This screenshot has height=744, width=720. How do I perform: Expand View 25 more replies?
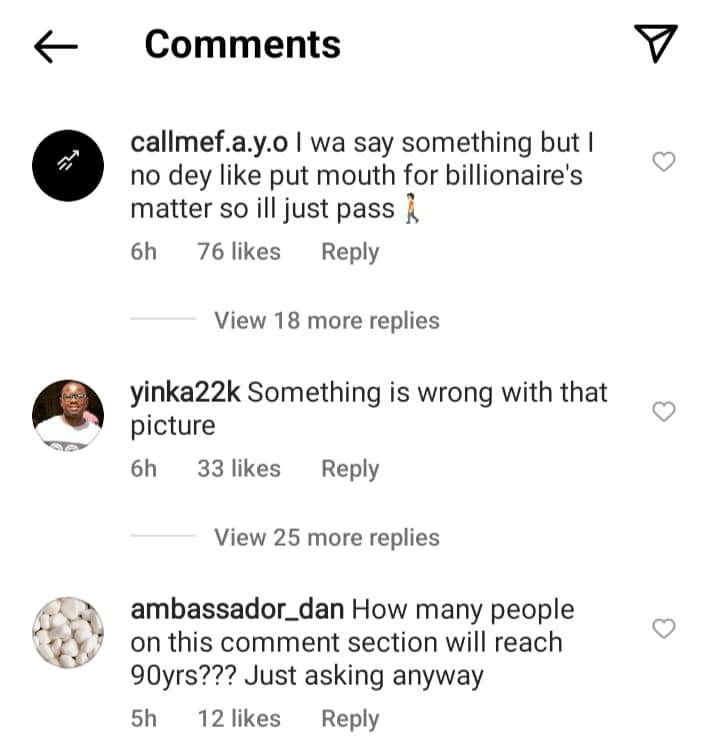[x=326, y=538]
